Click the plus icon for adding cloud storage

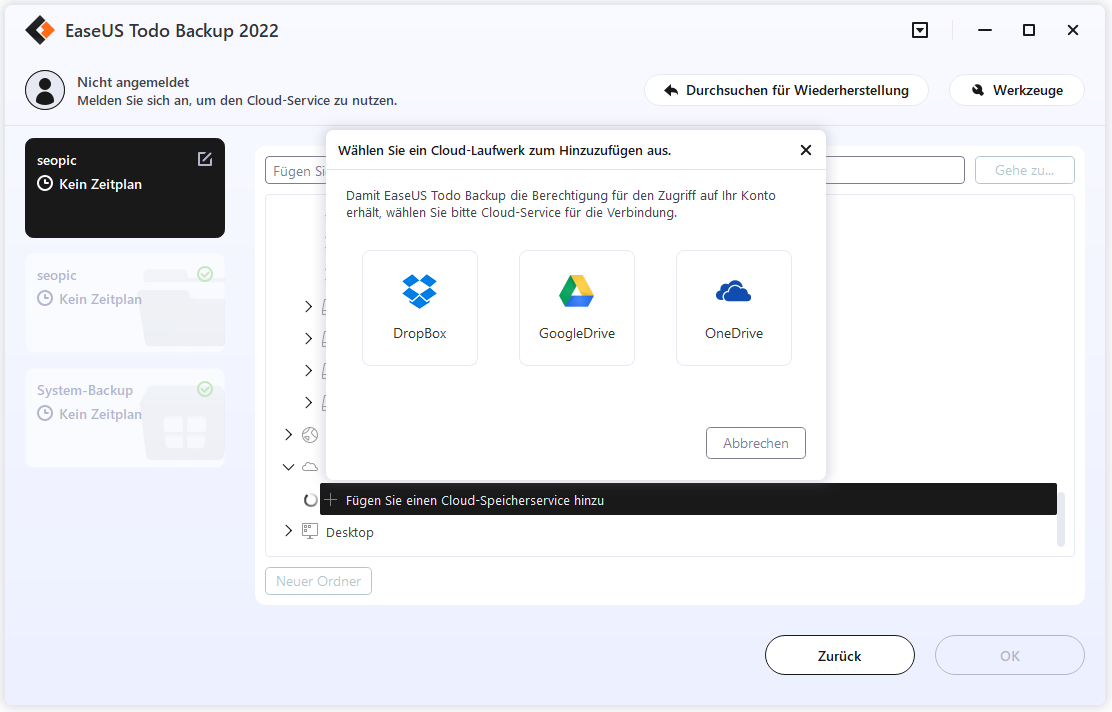(x=330, y=500)
